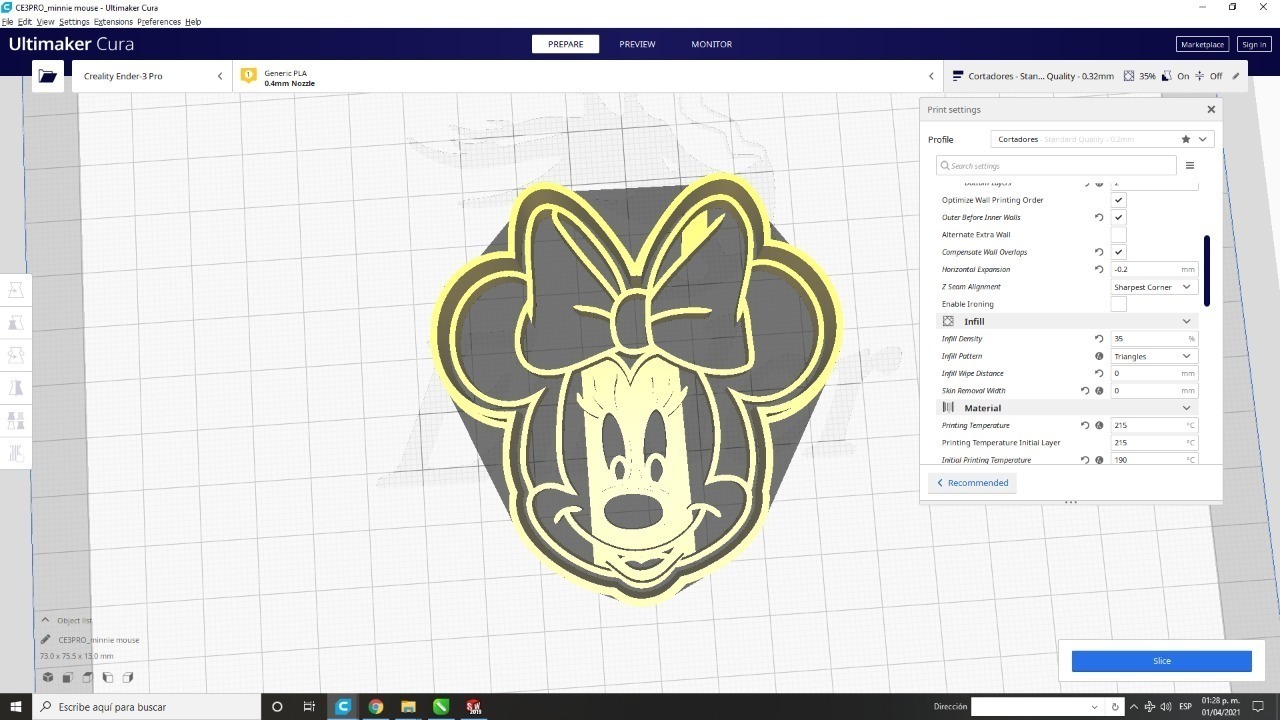Select the Mirror tool
The height and width of the screenshot is (720, 1280).
15,387
